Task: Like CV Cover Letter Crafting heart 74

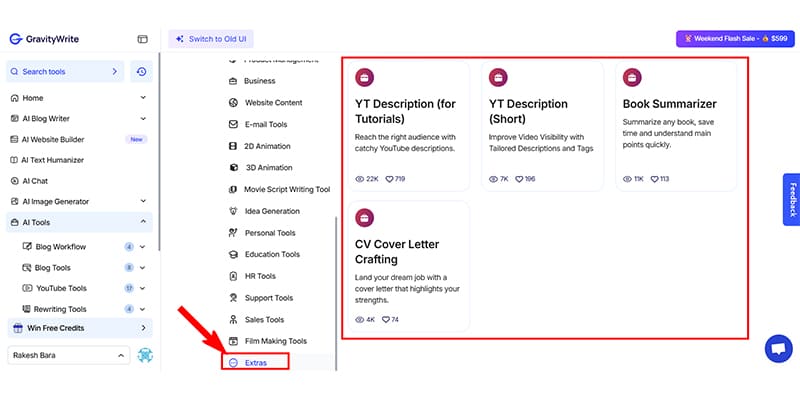Action: (386, 320)
